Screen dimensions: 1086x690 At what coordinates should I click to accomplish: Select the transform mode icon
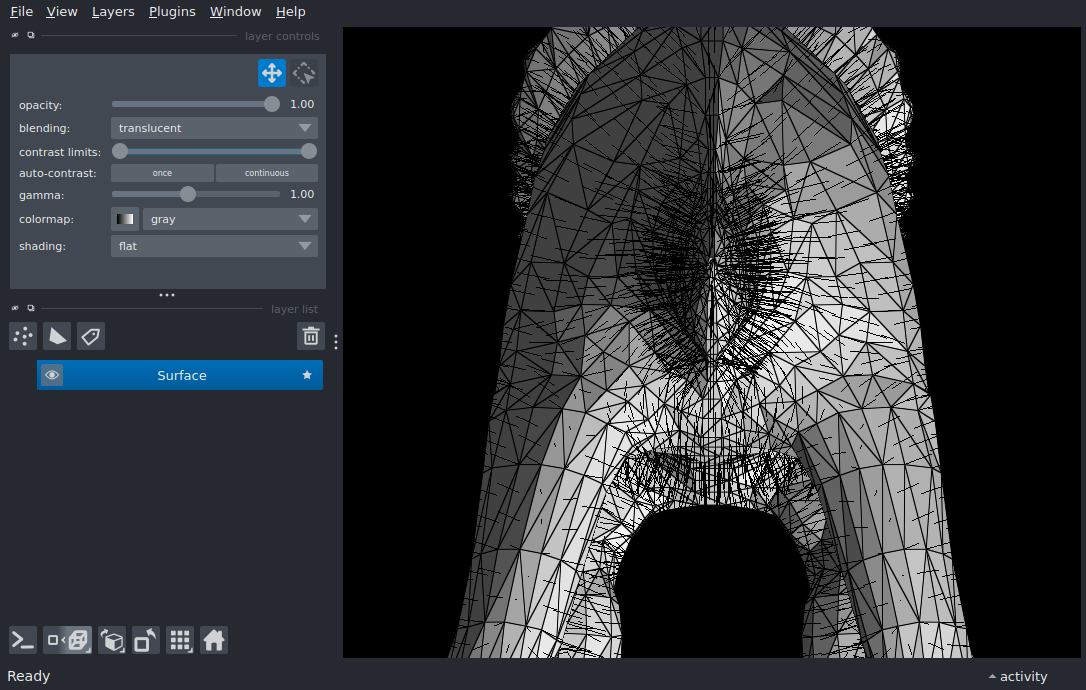pyautogui.click(x=304, y=73)
